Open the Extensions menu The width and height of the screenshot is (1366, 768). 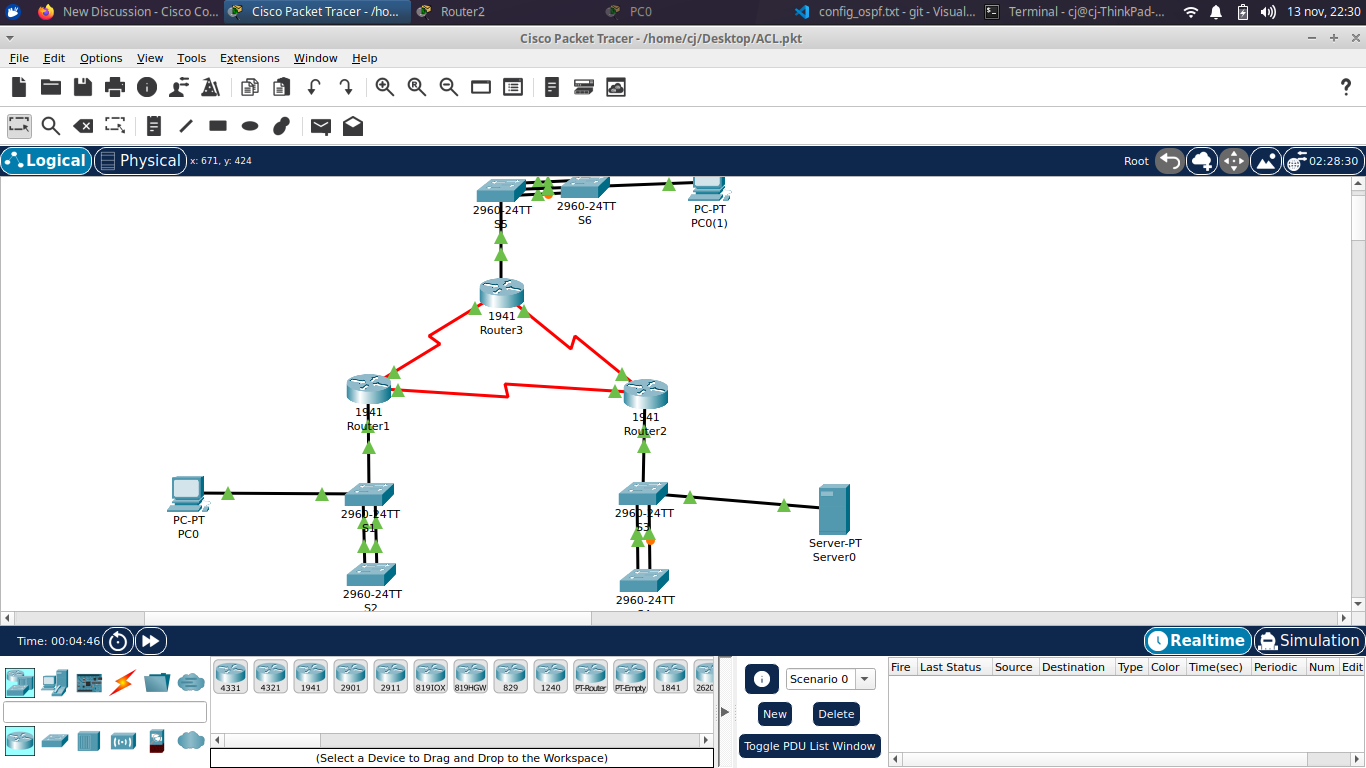tap(249, 58)
